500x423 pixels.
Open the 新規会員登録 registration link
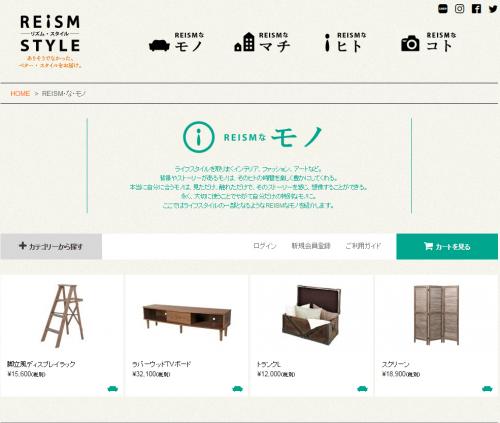point(311,246)
